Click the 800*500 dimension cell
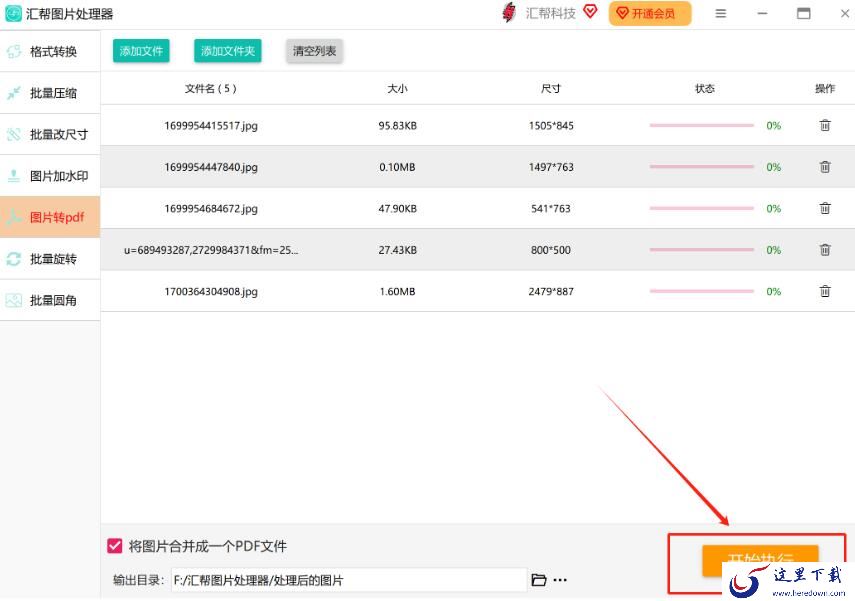The image size is (855, 601). [x=551, y=250]
